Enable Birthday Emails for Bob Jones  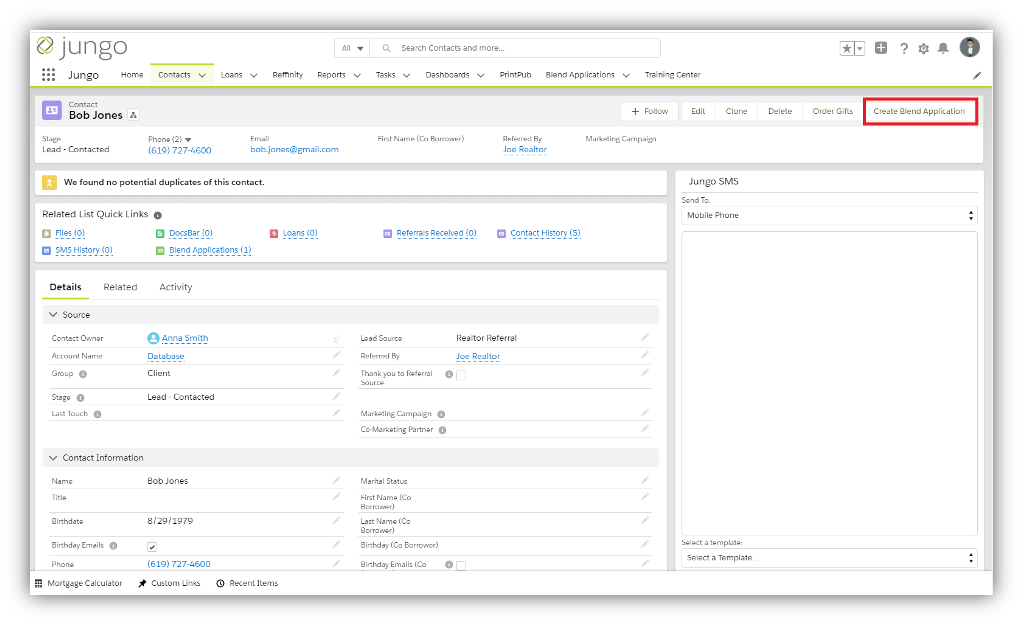point(153,546)
